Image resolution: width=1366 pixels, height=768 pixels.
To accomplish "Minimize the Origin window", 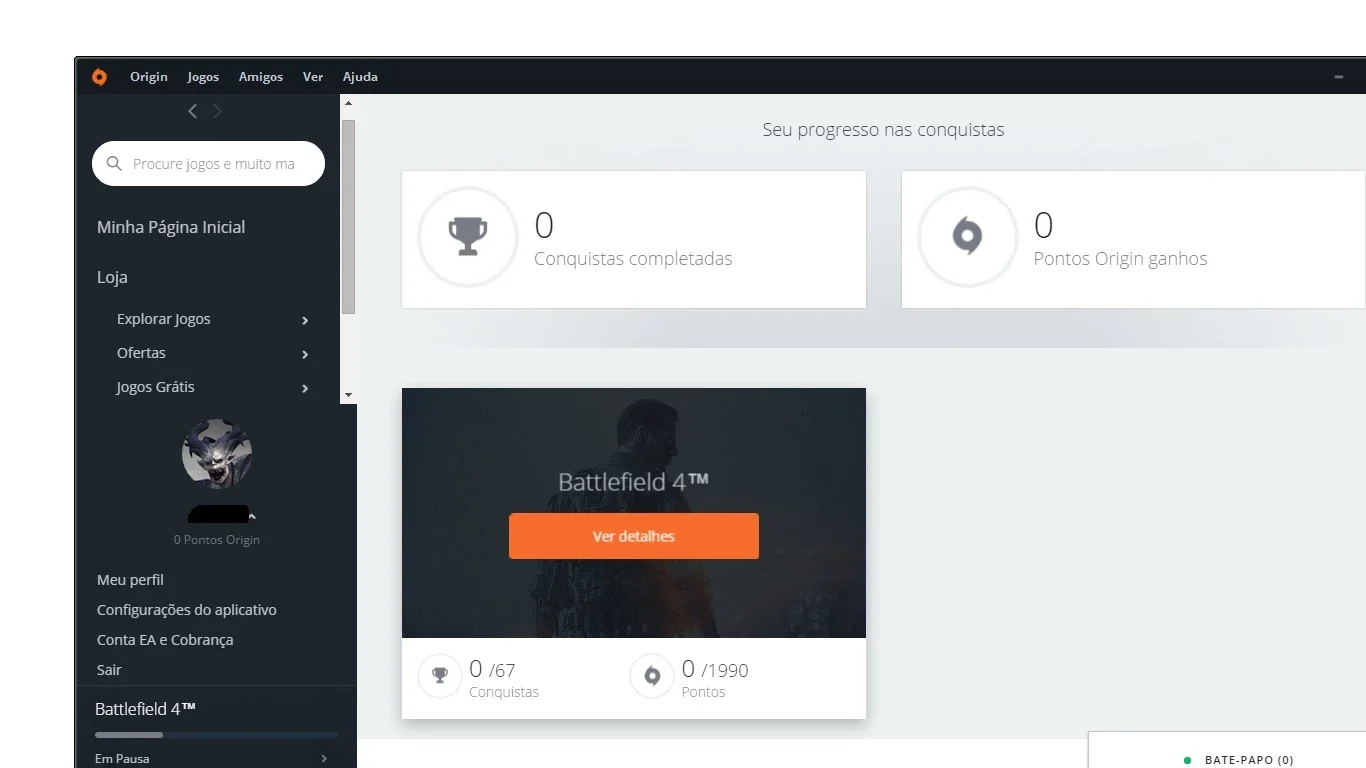I will pyautogui.click(x=1339, y=77).
